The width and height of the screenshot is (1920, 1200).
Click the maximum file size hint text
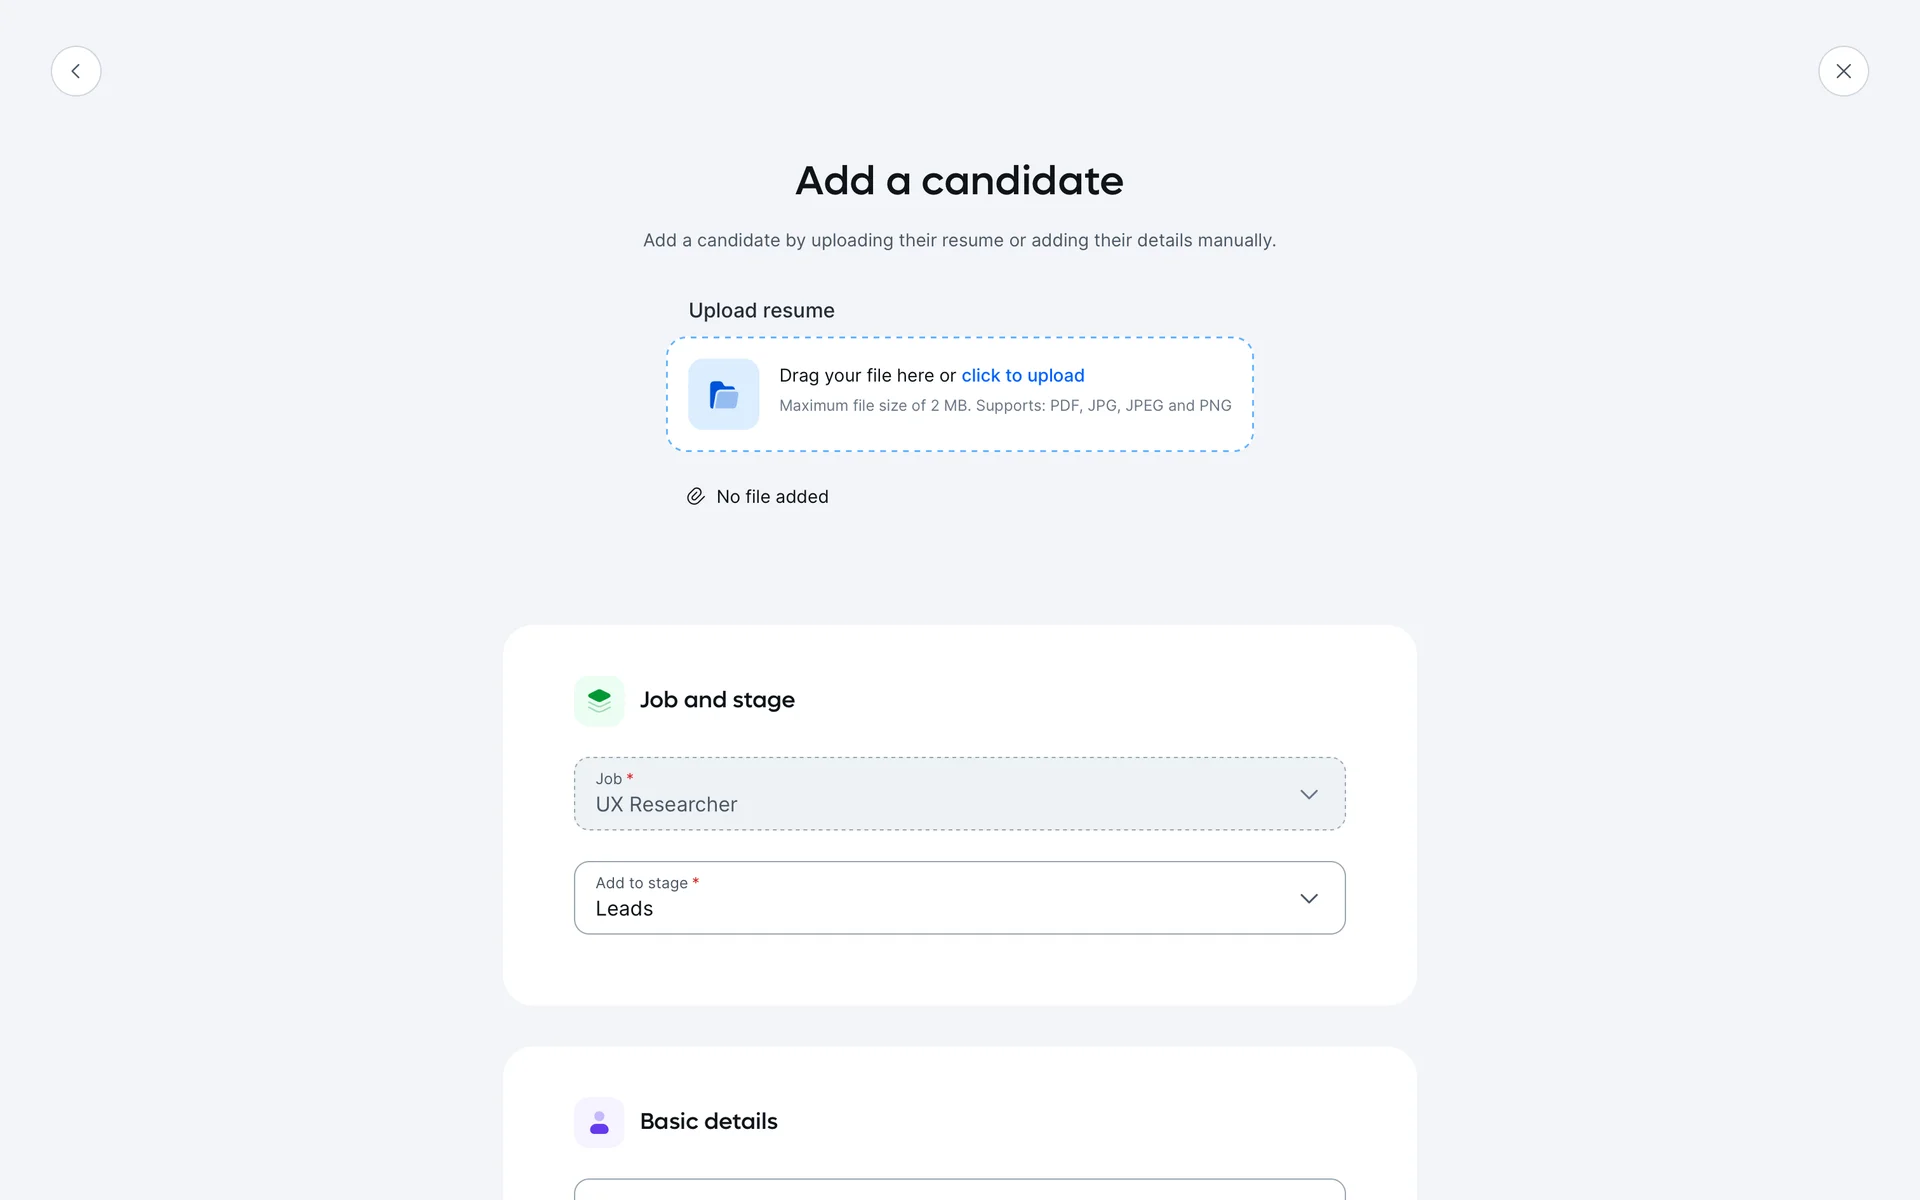point(1005,406)
